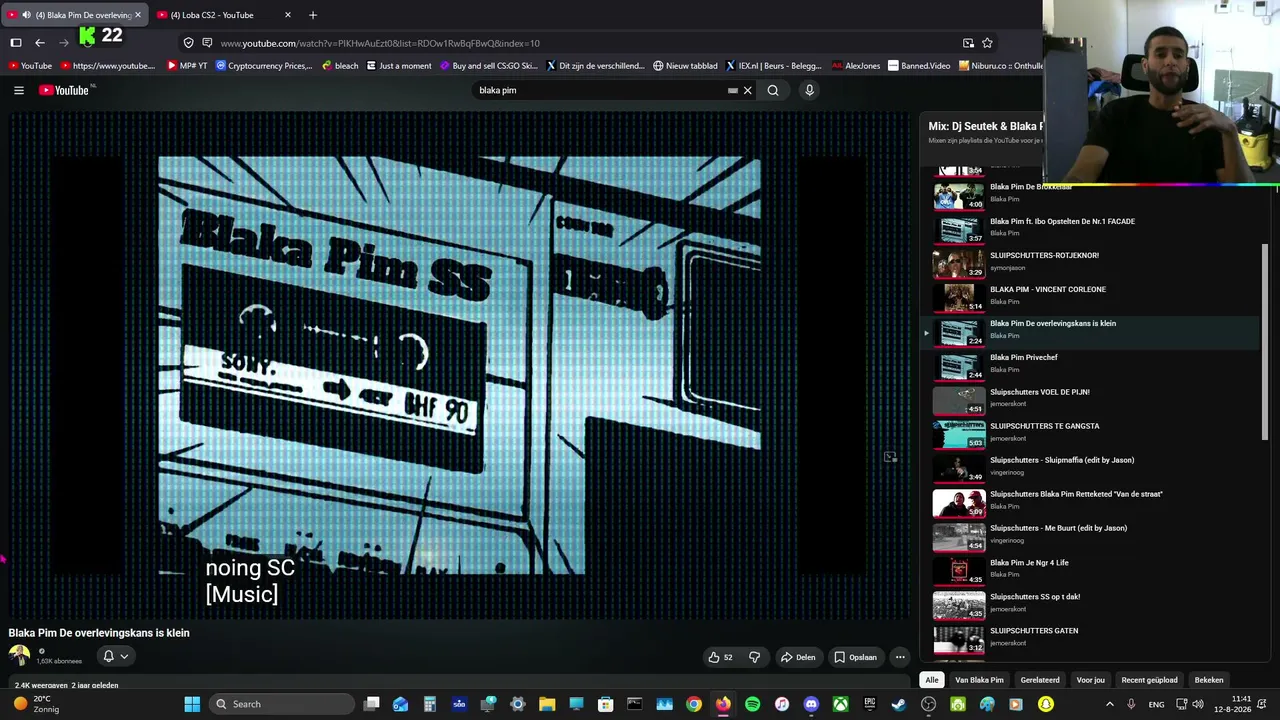Open more actions menu under the video

click(x=900, y=657)
